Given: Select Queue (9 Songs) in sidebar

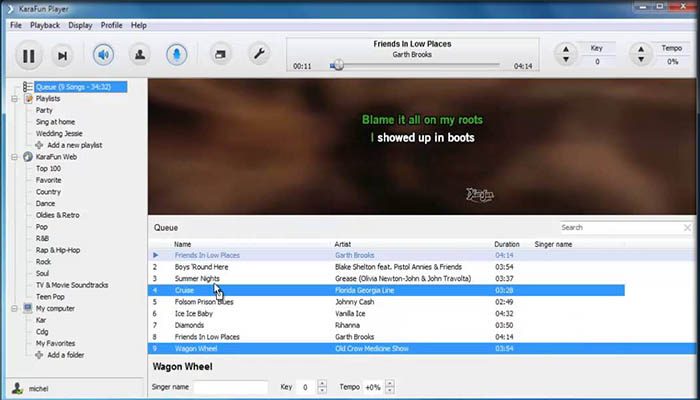Looking at the screenshot, I should [x=81, y=87].
